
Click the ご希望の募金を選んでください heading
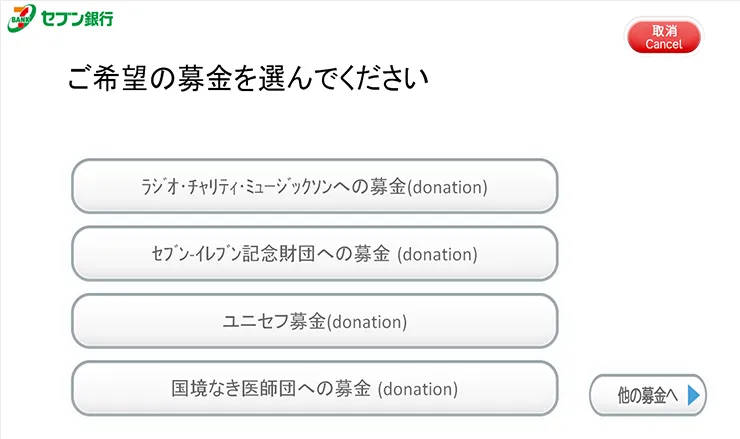tap(248, 78)
